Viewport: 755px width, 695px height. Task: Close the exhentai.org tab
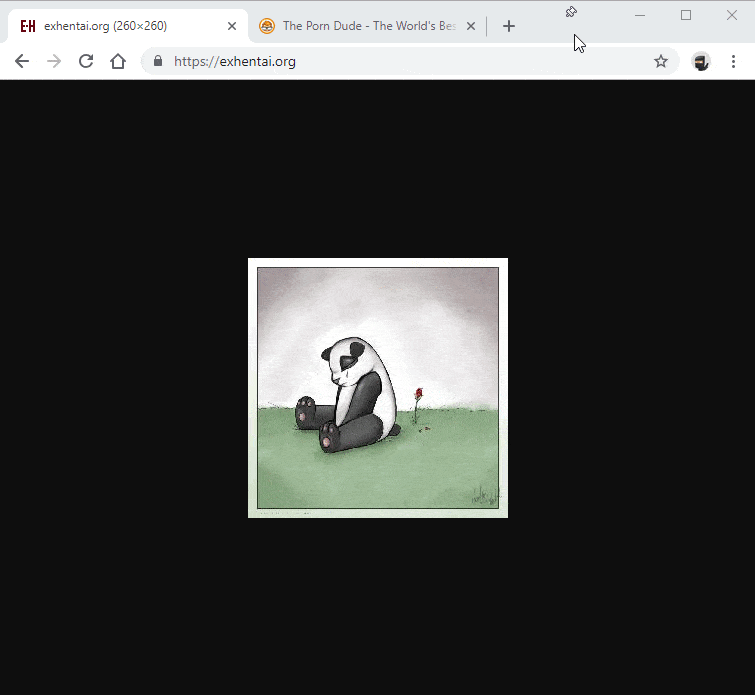pyautogui.click(x=232, y=26)
